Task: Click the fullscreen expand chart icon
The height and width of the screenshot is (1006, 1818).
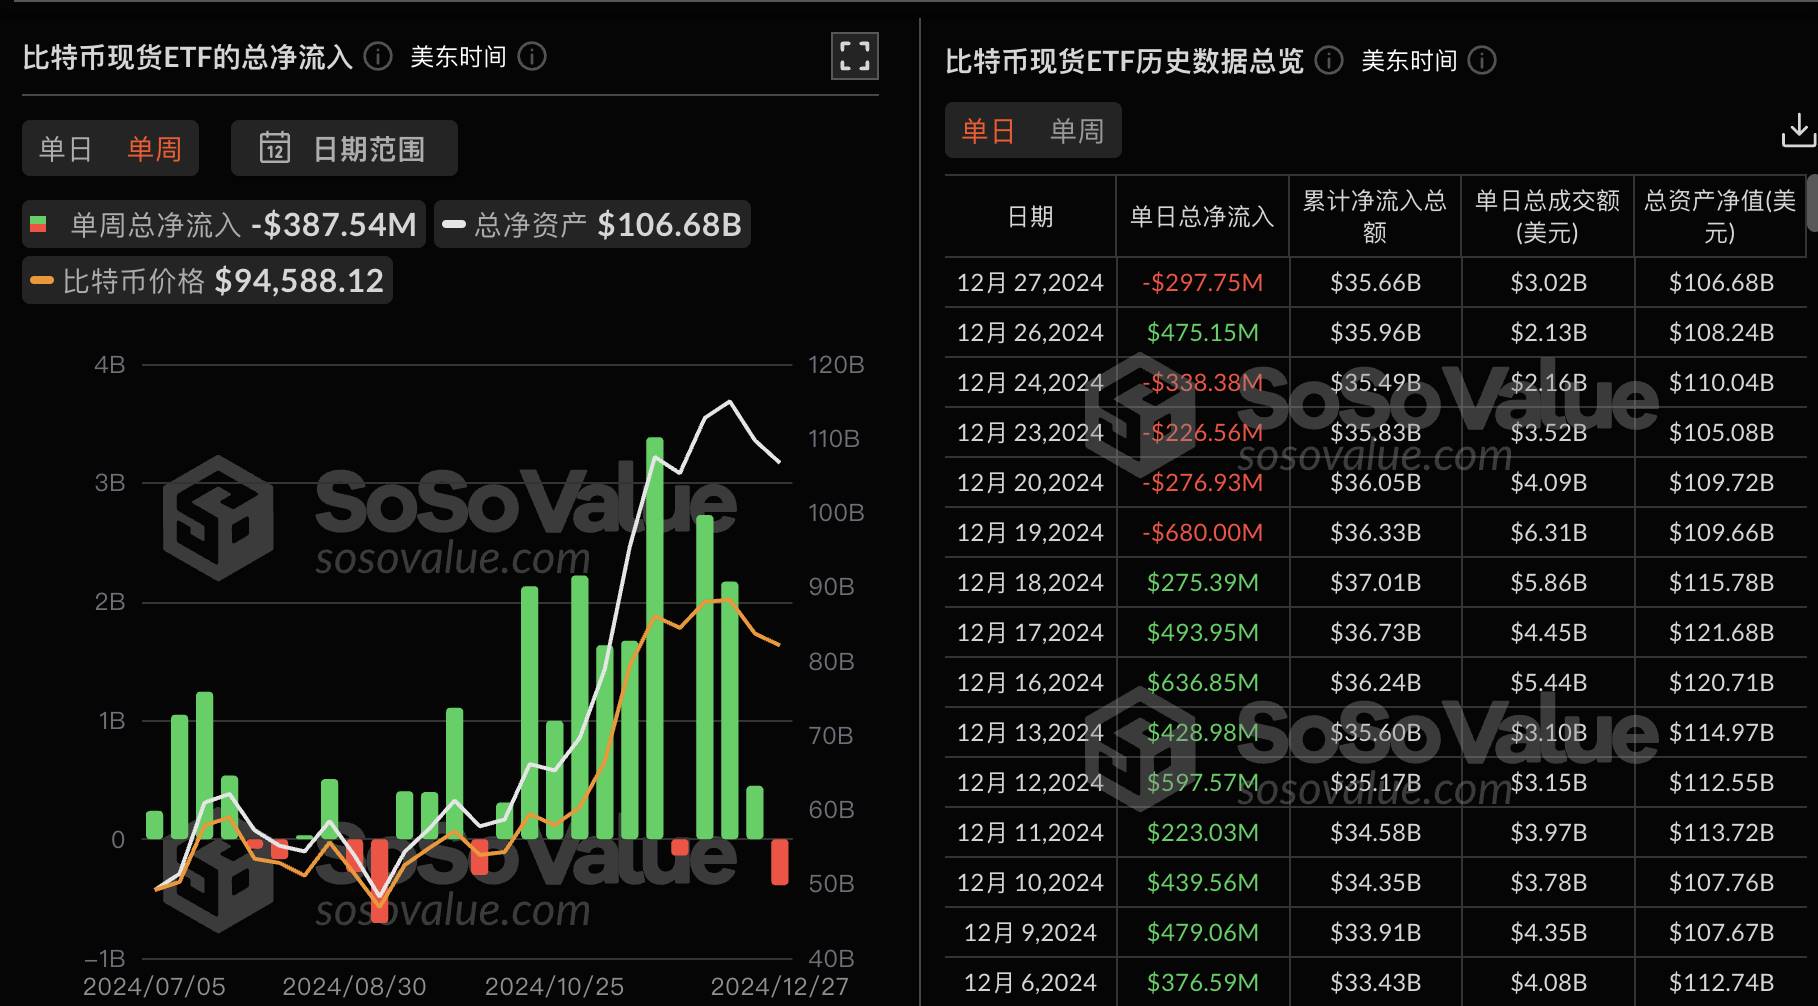Action: click(854, 55)
